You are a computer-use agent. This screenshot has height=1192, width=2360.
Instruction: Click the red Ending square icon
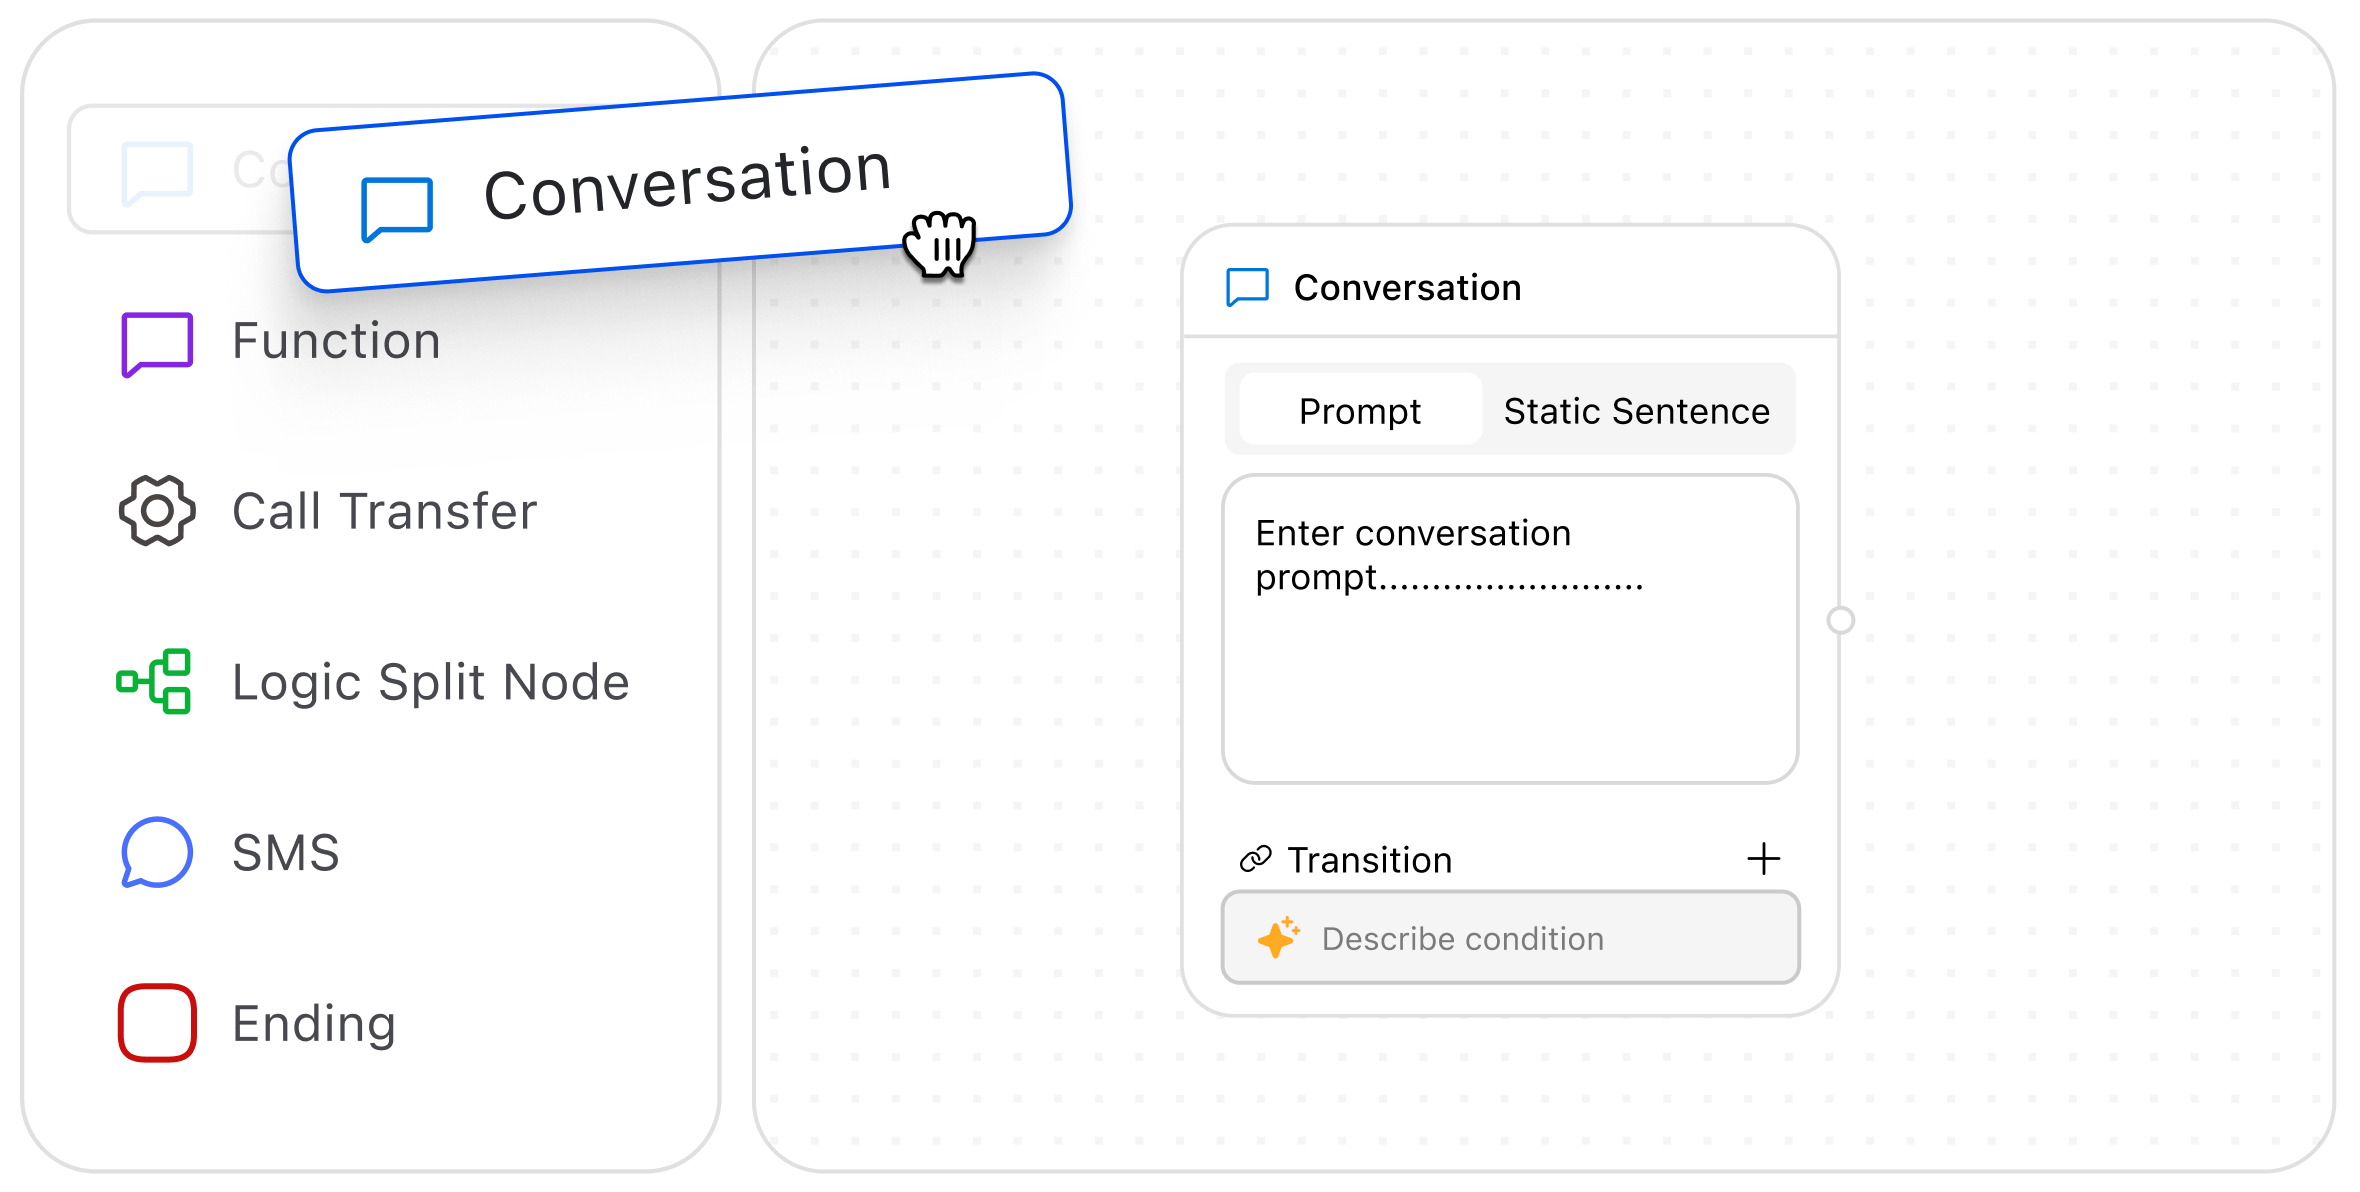click(157, 1022)
